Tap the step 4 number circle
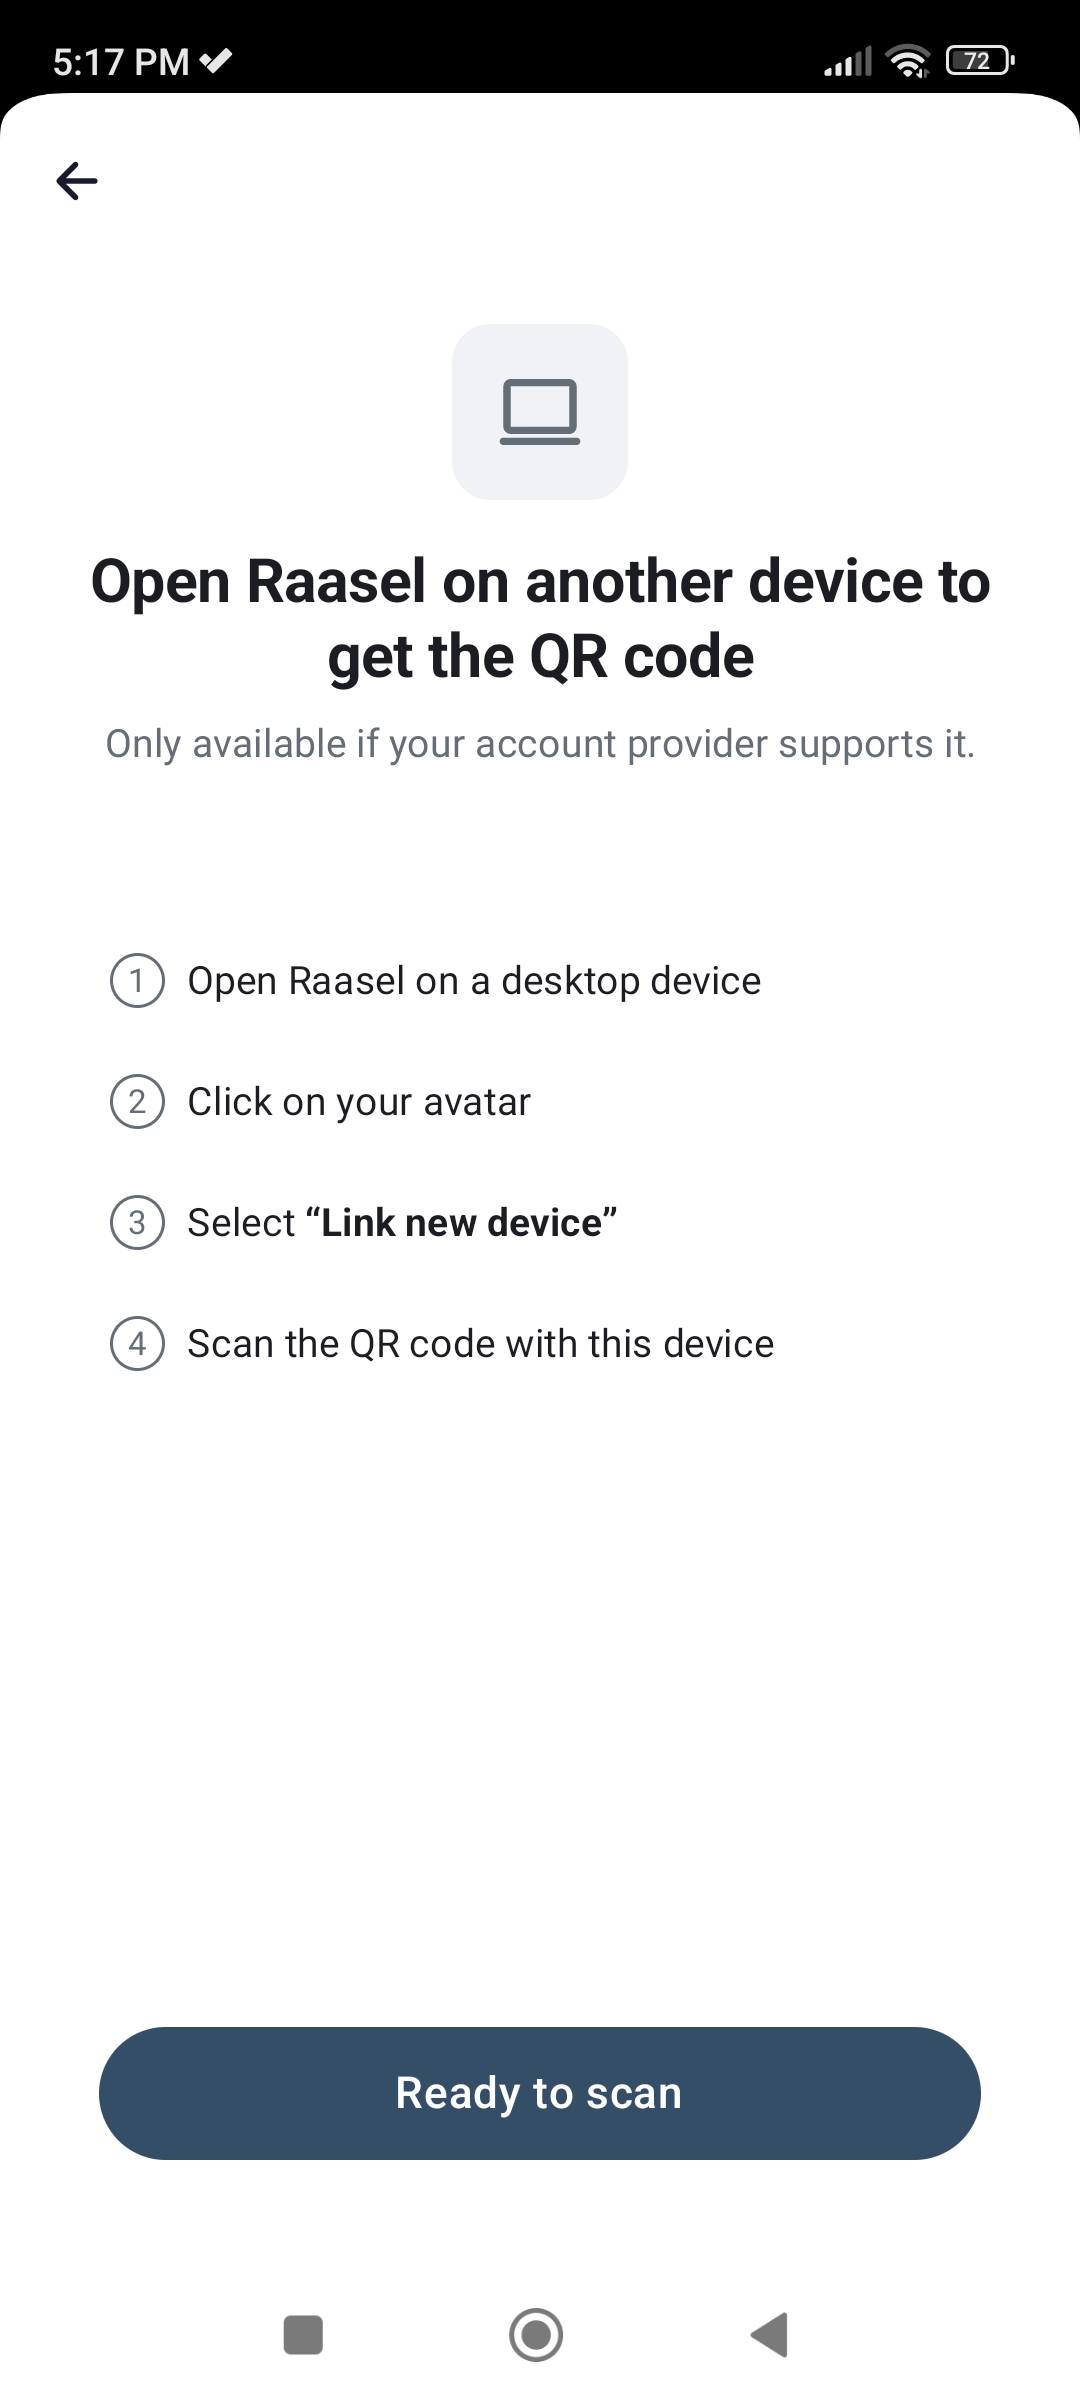Screen dimensions: 1080x2400 137,1344
